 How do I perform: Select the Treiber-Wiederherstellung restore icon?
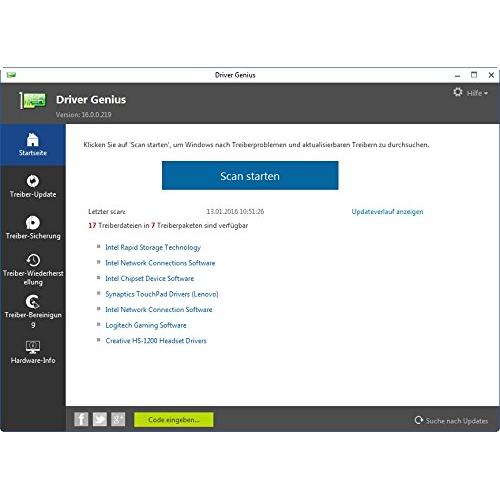pos(33,260)
